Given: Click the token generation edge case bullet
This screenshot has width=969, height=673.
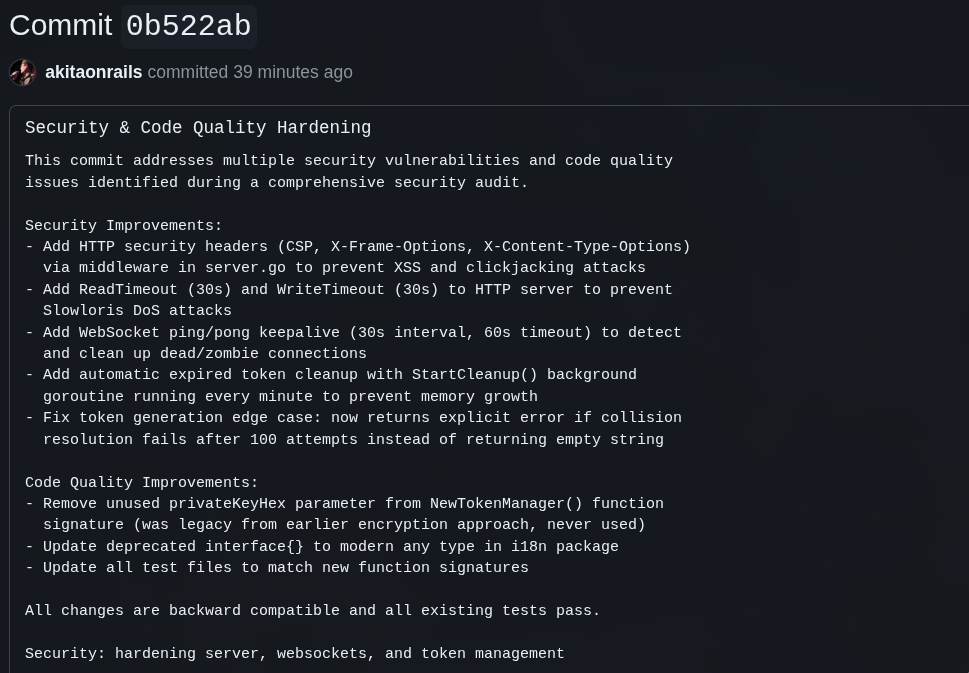Looking at the screenshot, I should [x=353, y=418].
